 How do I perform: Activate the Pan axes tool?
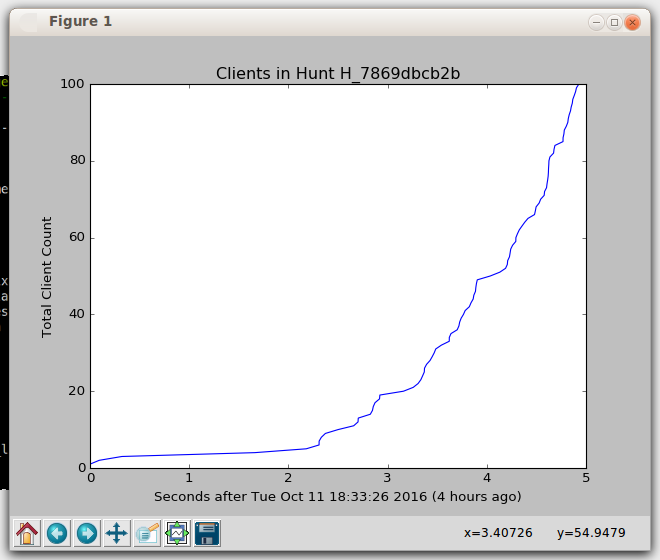coord(117,533)
